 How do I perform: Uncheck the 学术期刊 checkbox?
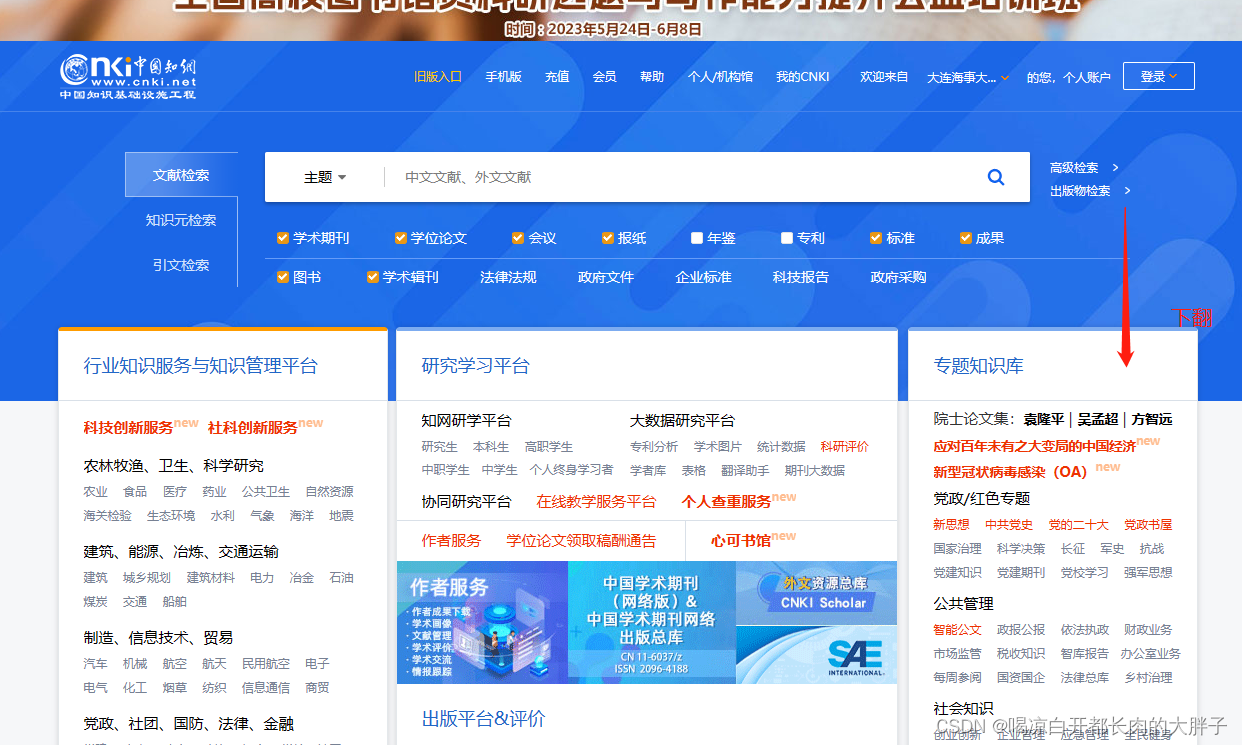pos(282,238)
